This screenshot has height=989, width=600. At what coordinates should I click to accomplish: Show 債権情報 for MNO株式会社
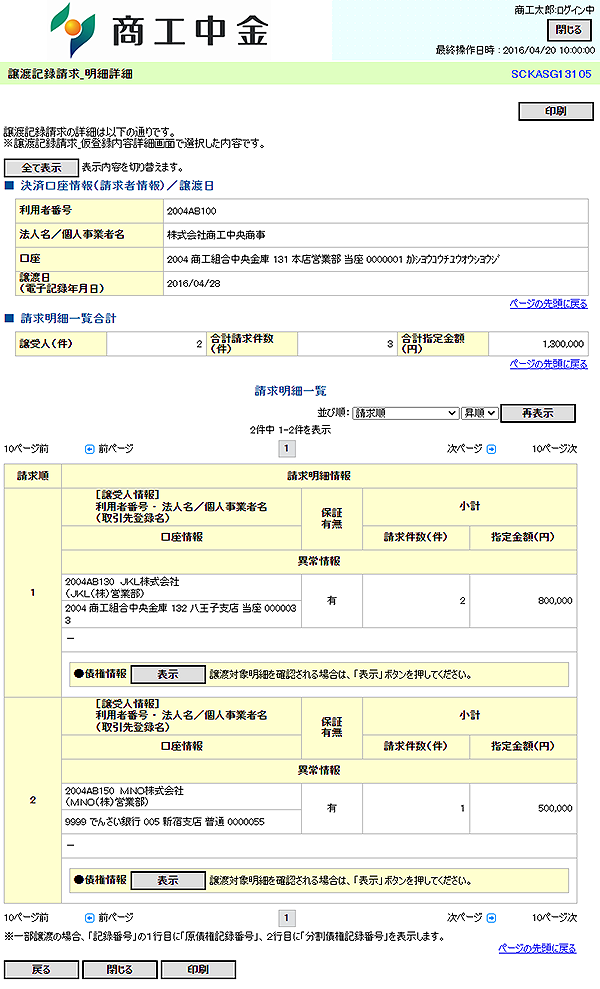pos(168,880)
